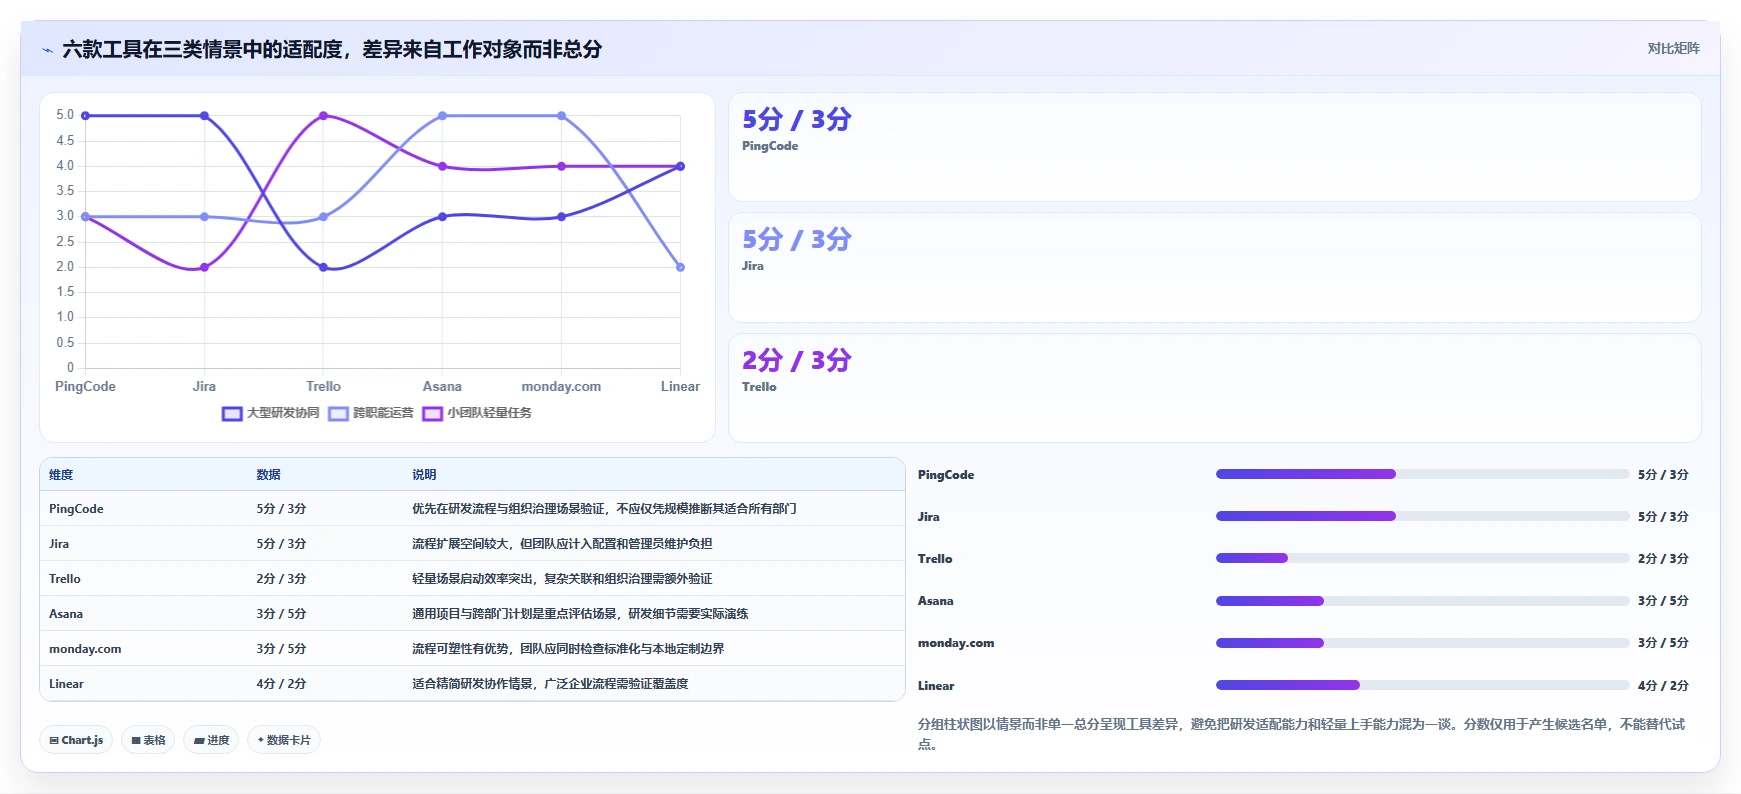
Task: Click the 数据 column header
Action: [268, 475]
